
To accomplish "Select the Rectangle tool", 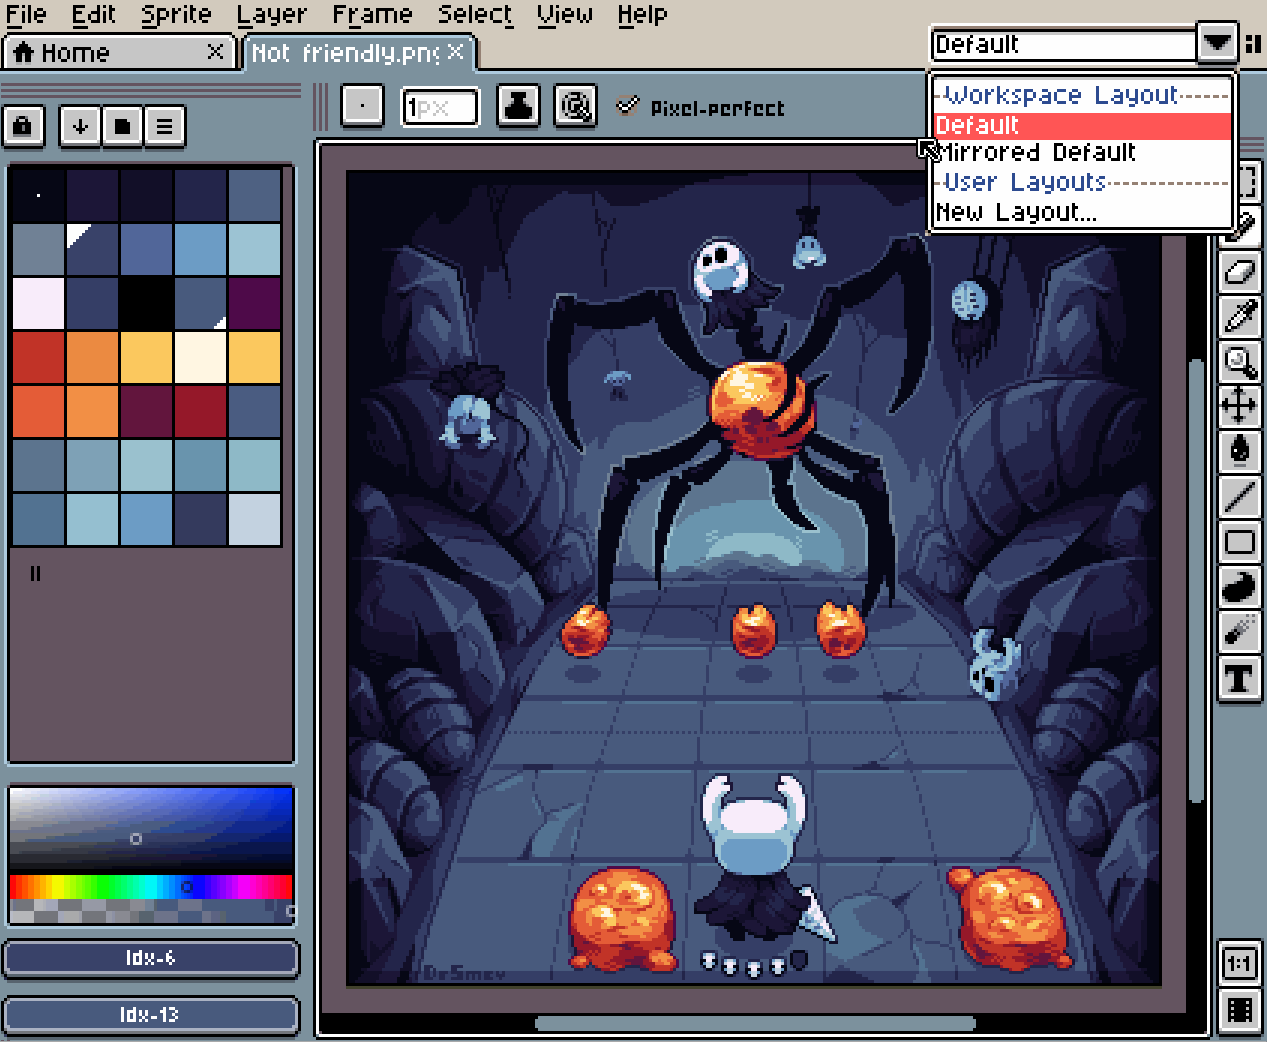I will click(x=1239, y=542).
